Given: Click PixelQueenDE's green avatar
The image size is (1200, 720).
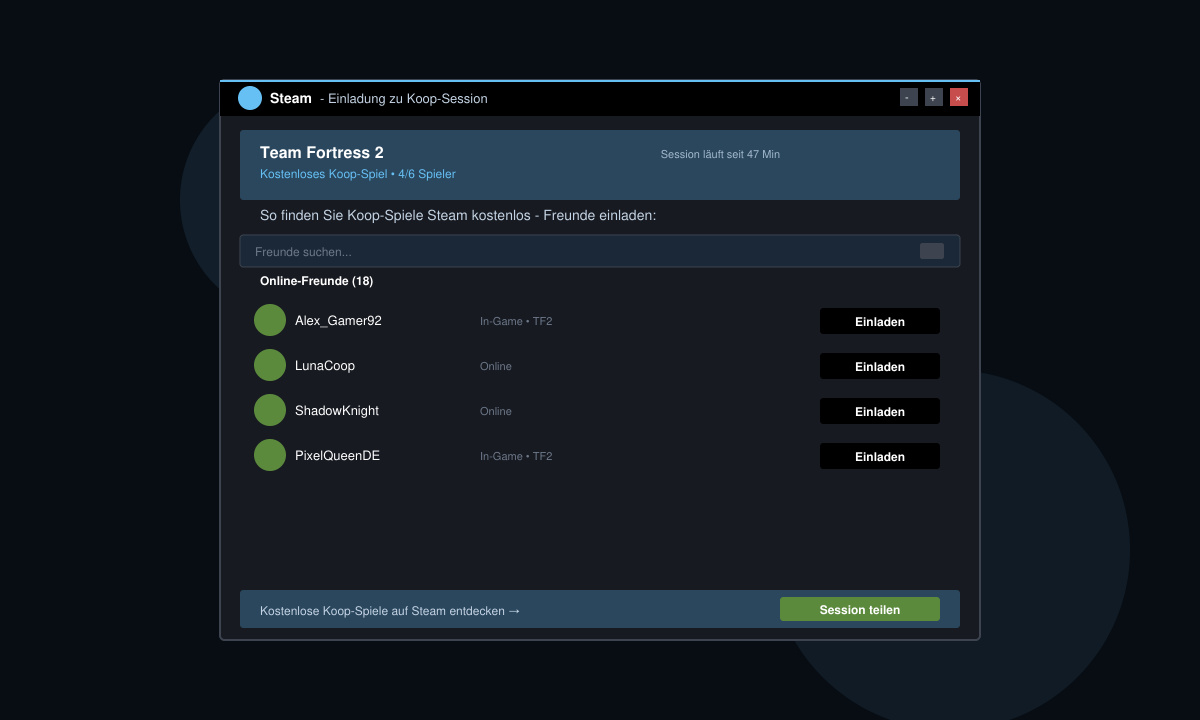Looking at the screenshot, I should click(x=270, y=455).
